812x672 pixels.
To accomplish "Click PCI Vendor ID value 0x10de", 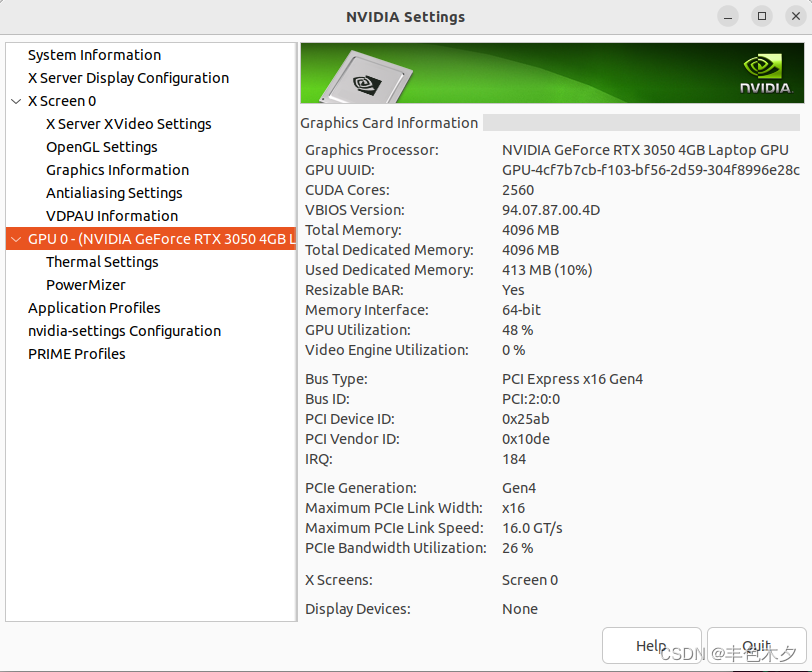I will click(526, 439).
